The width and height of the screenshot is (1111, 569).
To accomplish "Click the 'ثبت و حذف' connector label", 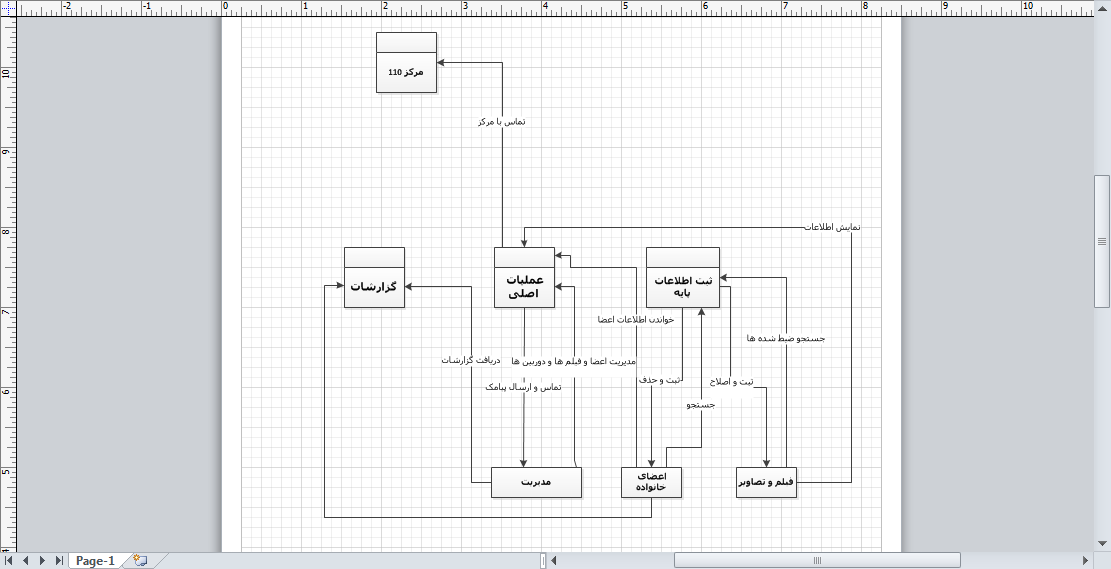I will (x=660, y=380).
